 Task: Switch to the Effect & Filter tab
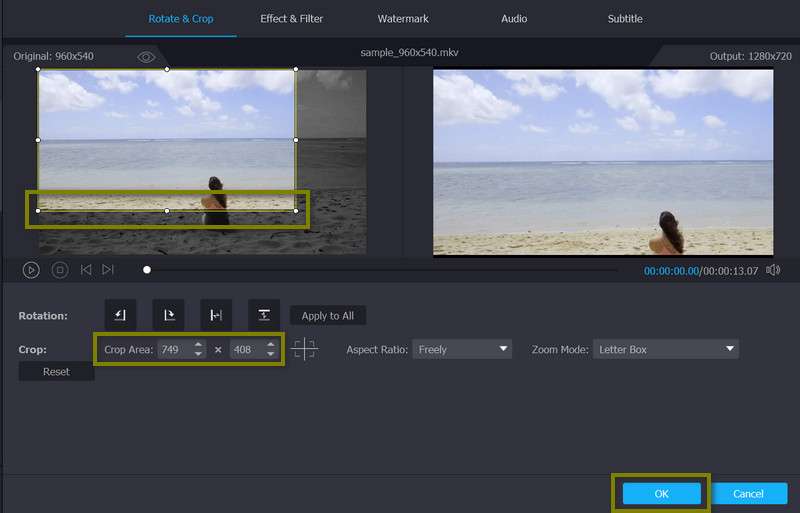(293, 19)
